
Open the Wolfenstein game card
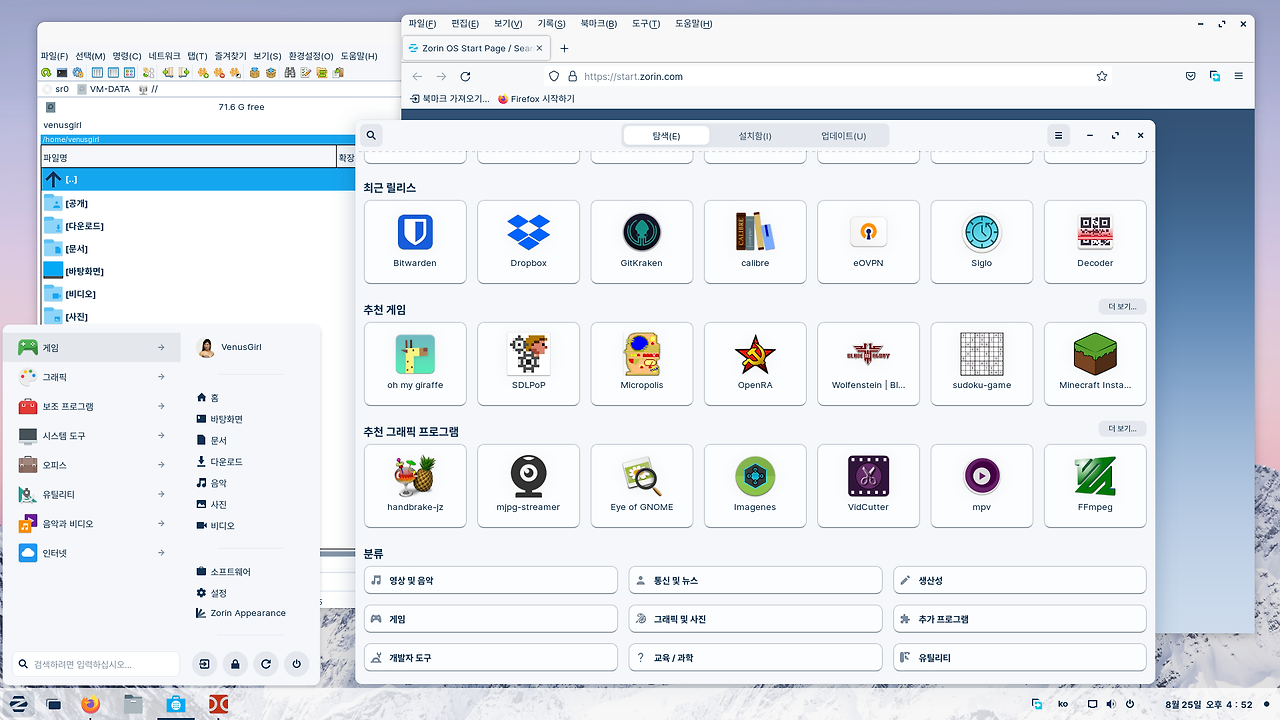point(868,363)
